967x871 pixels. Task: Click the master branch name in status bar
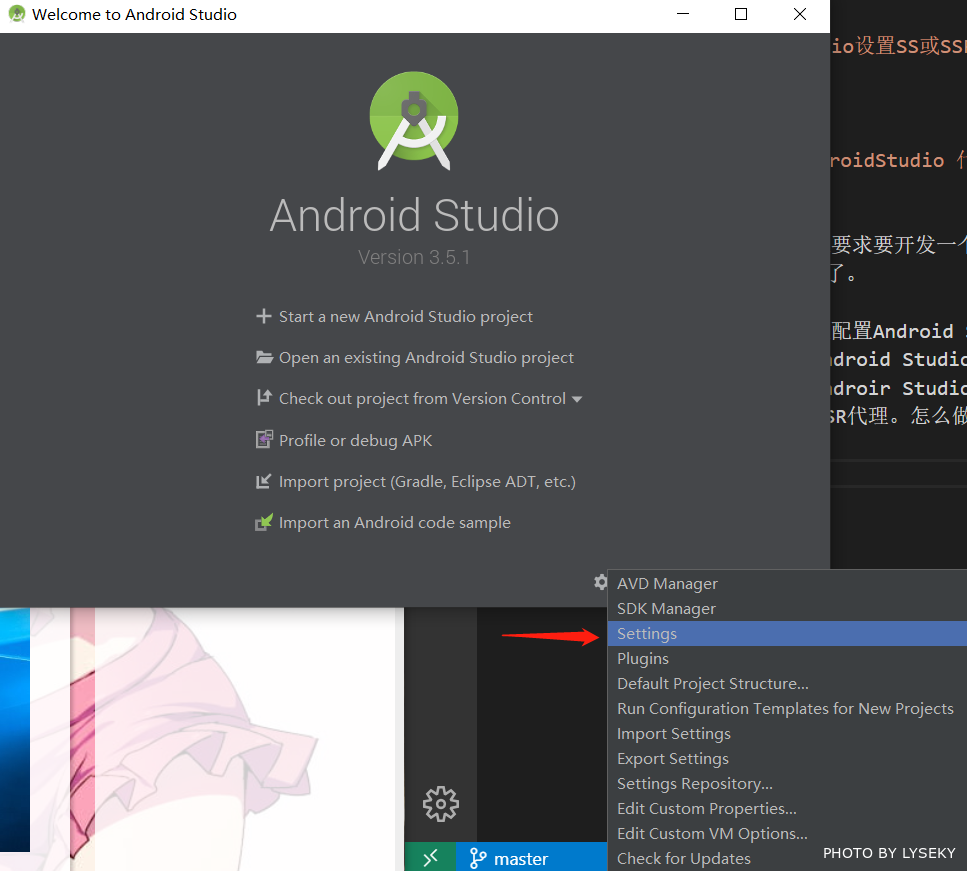[x=521, y=859]
